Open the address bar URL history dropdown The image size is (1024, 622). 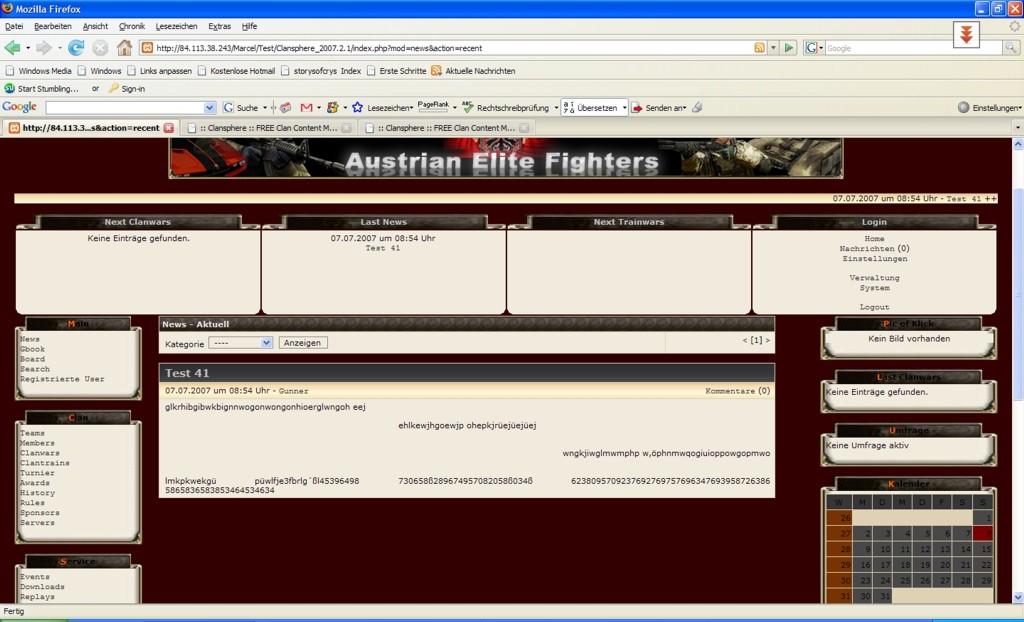point(773,48)
